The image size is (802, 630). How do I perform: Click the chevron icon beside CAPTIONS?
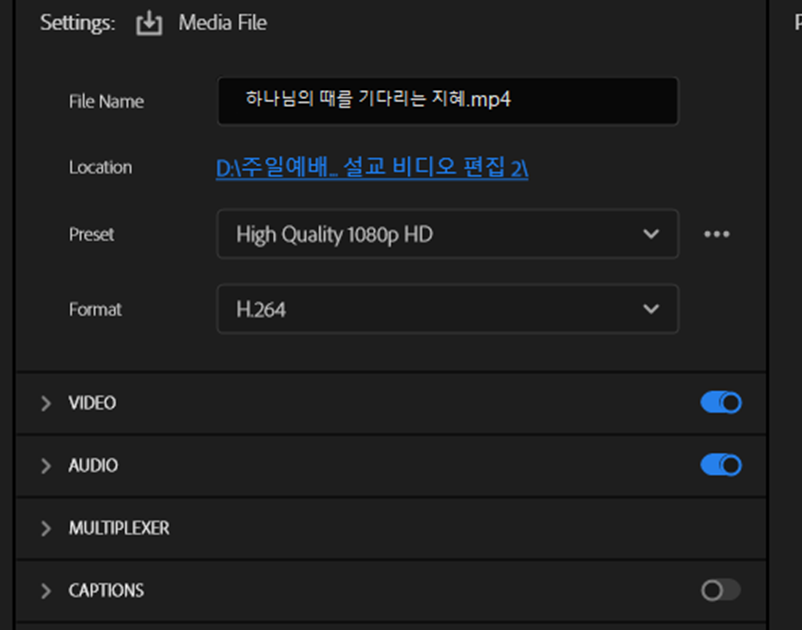45,591
